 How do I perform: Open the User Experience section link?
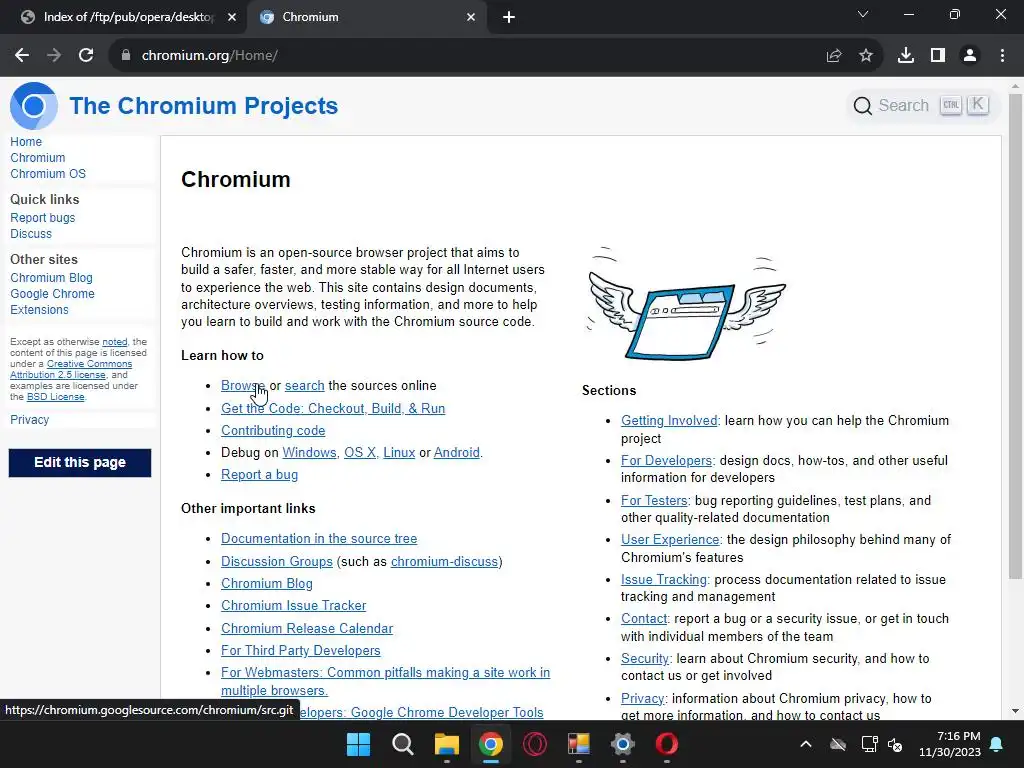tap(670, 539)
